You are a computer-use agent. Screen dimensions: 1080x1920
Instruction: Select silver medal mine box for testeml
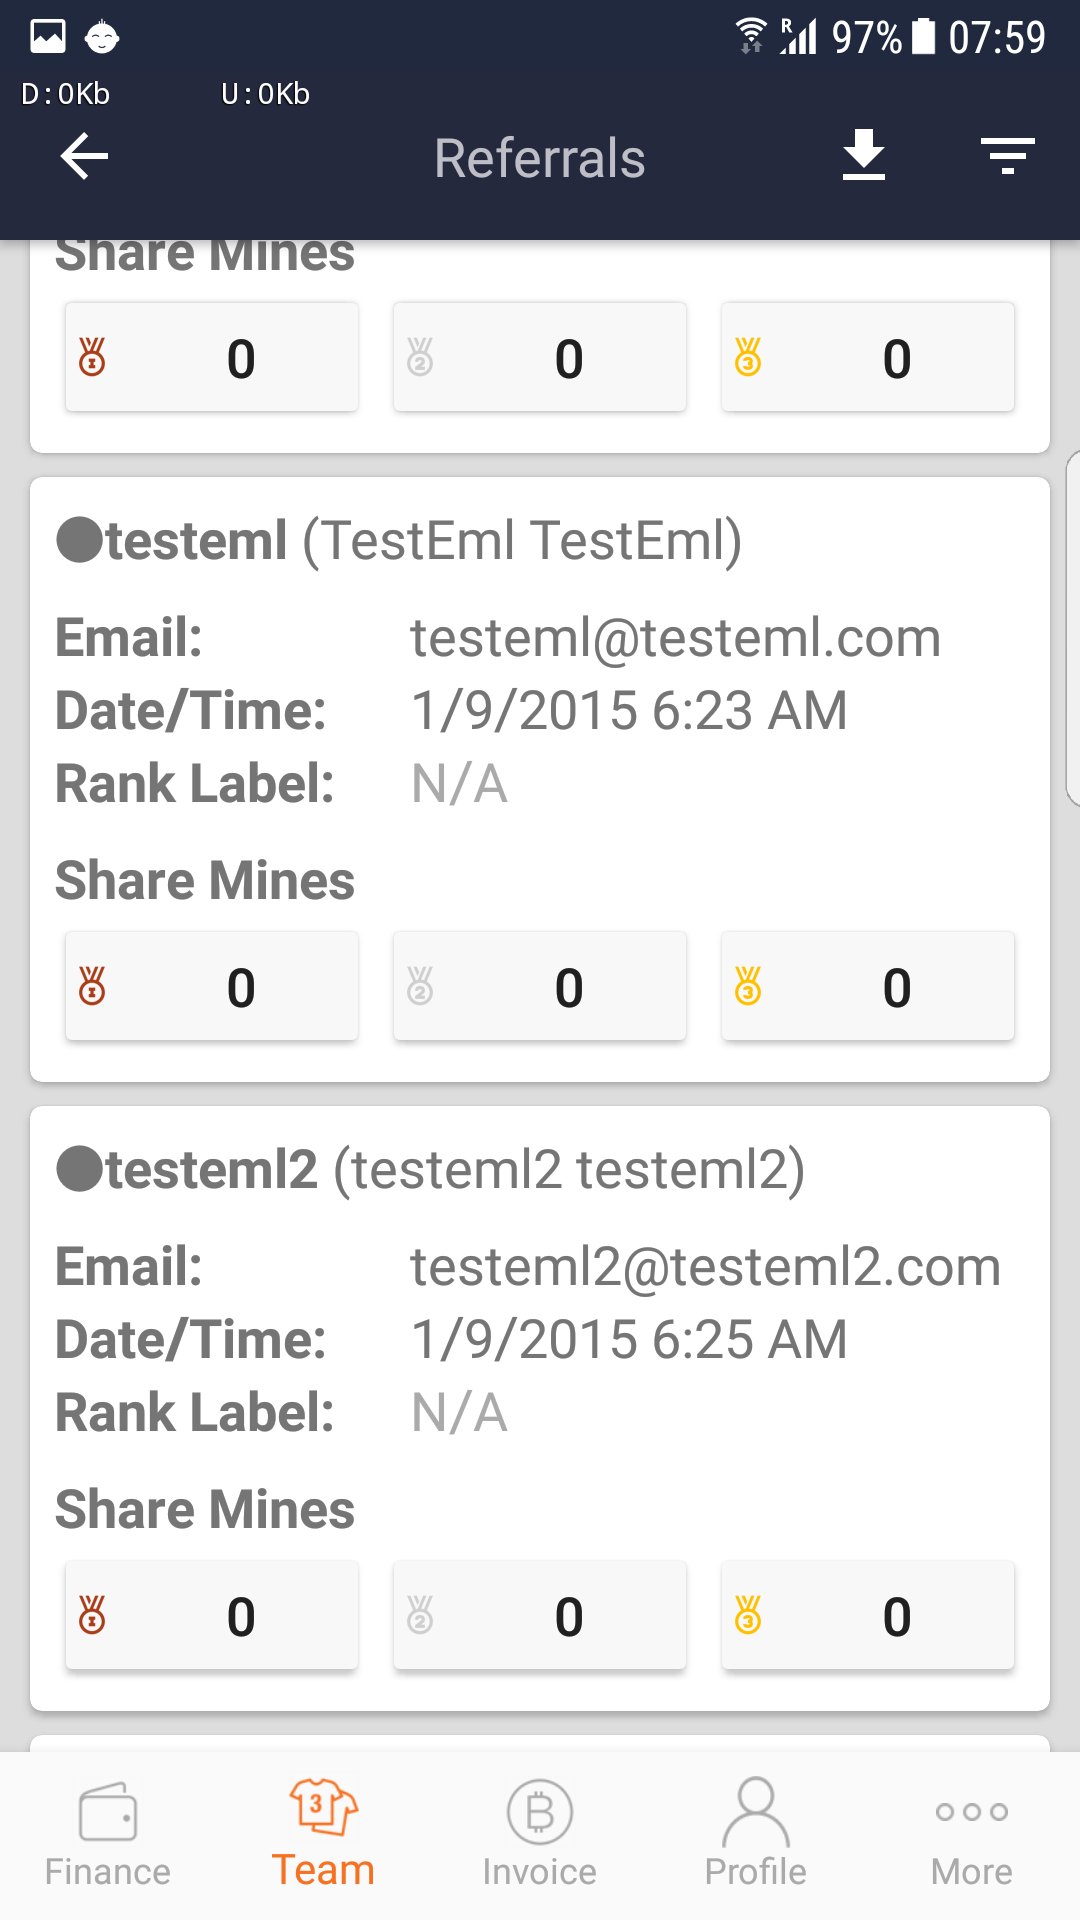pyautogui.click(x=540, y=986)
